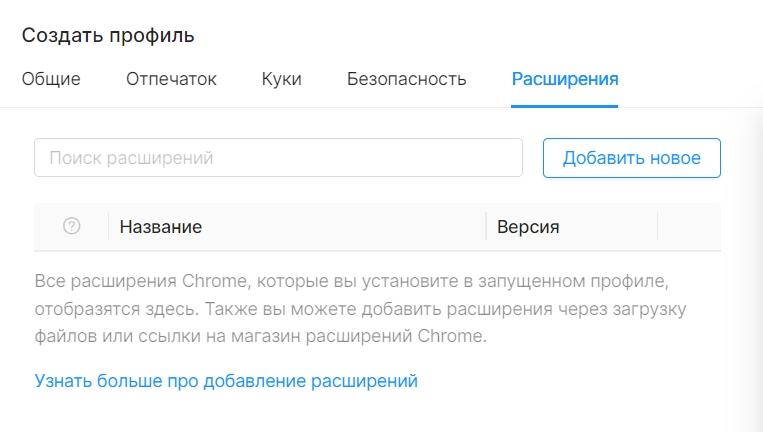Sort by the Название column header
The width and height of the screenshot is (763, 432).
point(161,227)
